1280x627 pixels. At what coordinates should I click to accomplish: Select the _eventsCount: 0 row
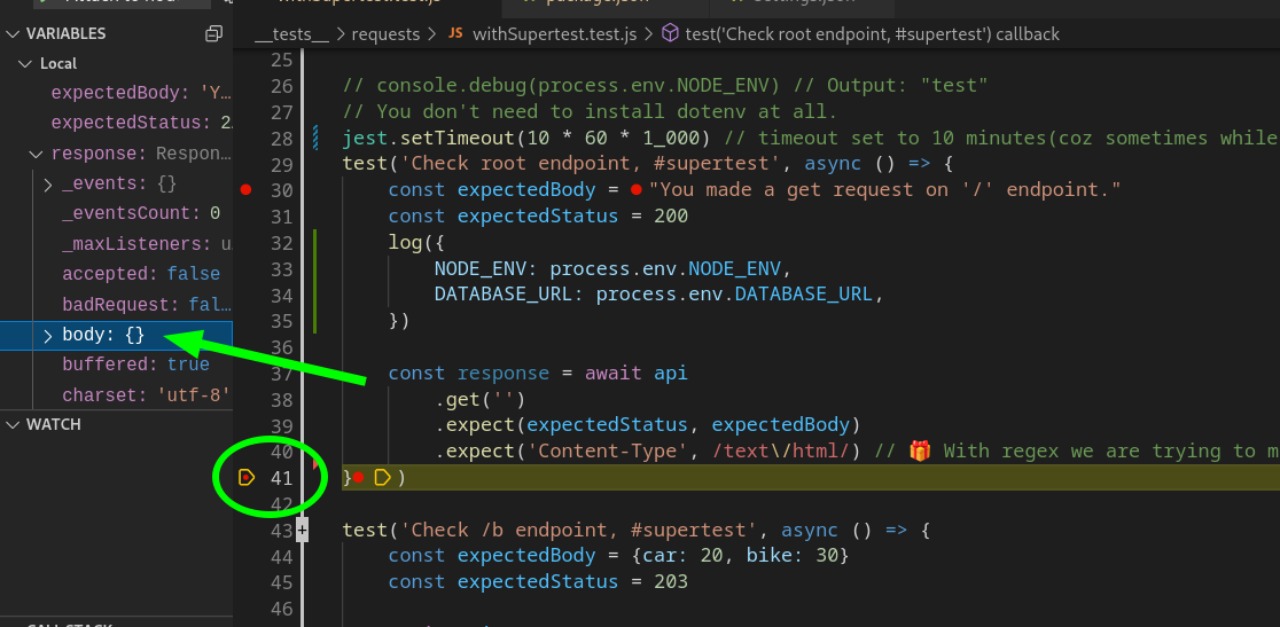pos(116,214)
